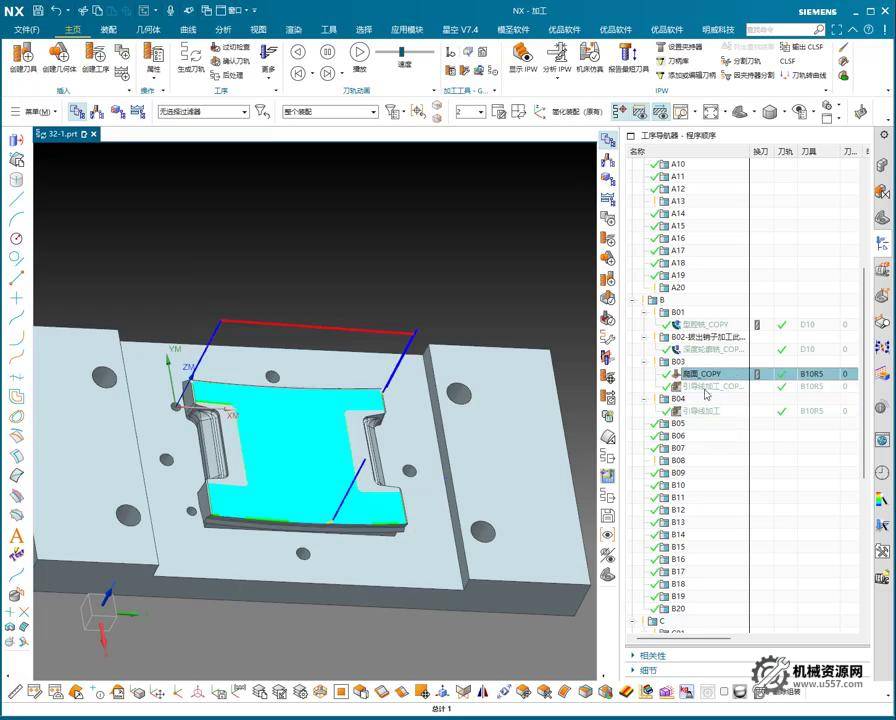Click the 创建刀具 (Create Tool) icon

pyautogui.click(x=23, y=54)
